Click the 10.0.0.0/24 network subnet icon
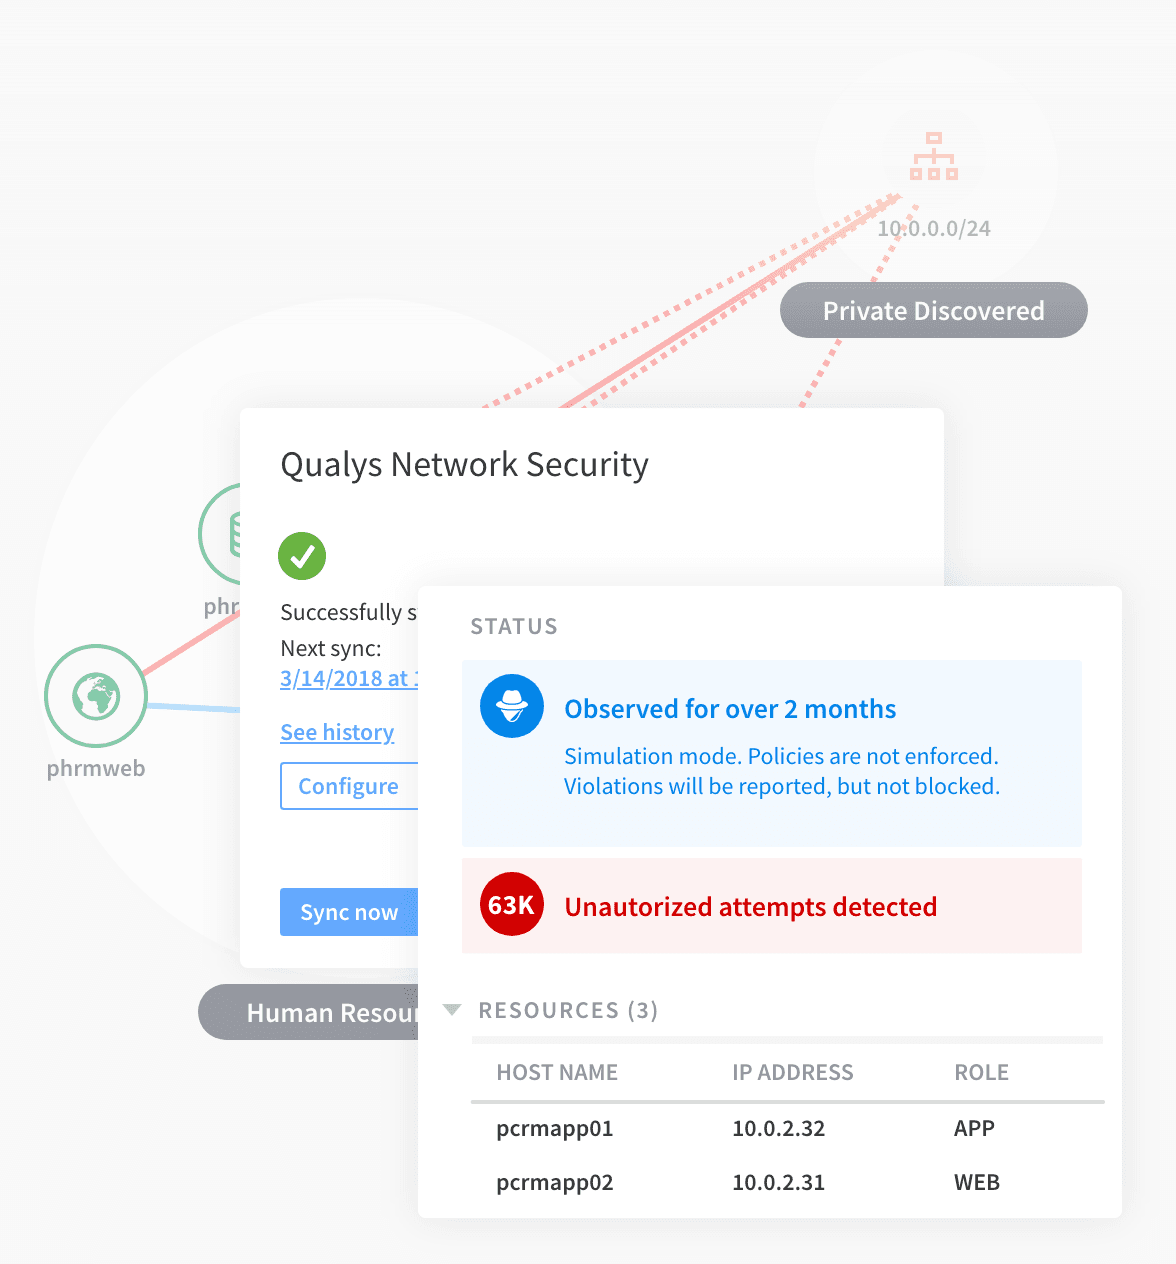The height and width of the screenshot is (1264, 1176). pos(933,156)
